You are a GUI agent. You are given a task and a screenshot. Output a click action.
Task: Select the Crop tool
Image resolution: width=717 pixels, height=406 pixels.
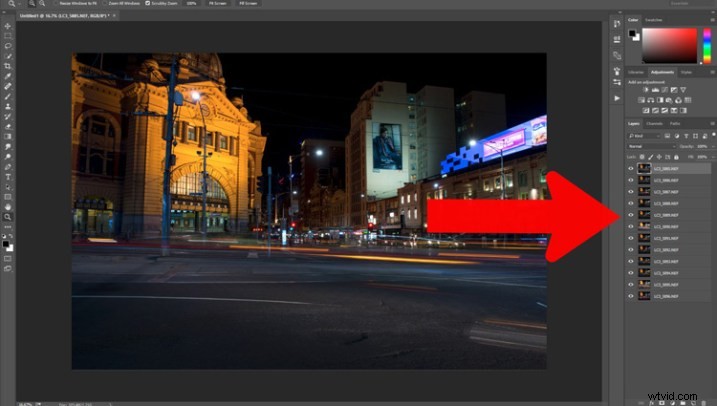click(x=8, y=66)
